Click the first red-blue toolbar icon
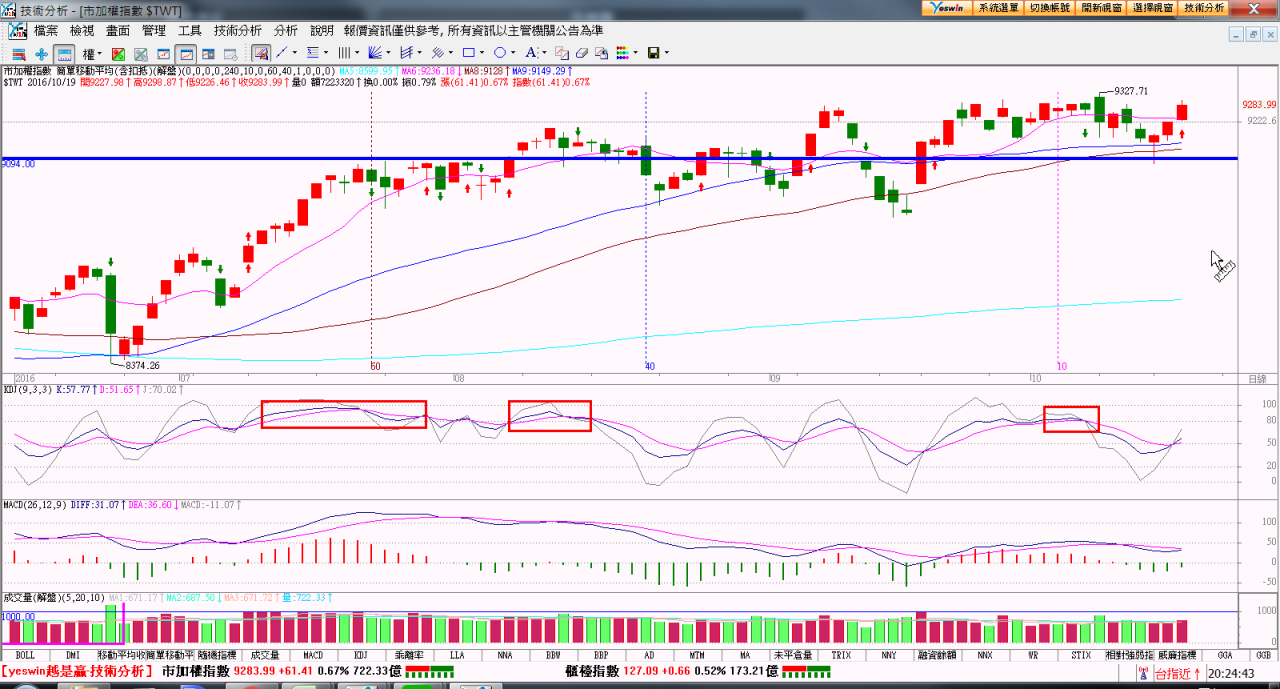The width and height of the screenshot is (1280, 689). point(18,53)
